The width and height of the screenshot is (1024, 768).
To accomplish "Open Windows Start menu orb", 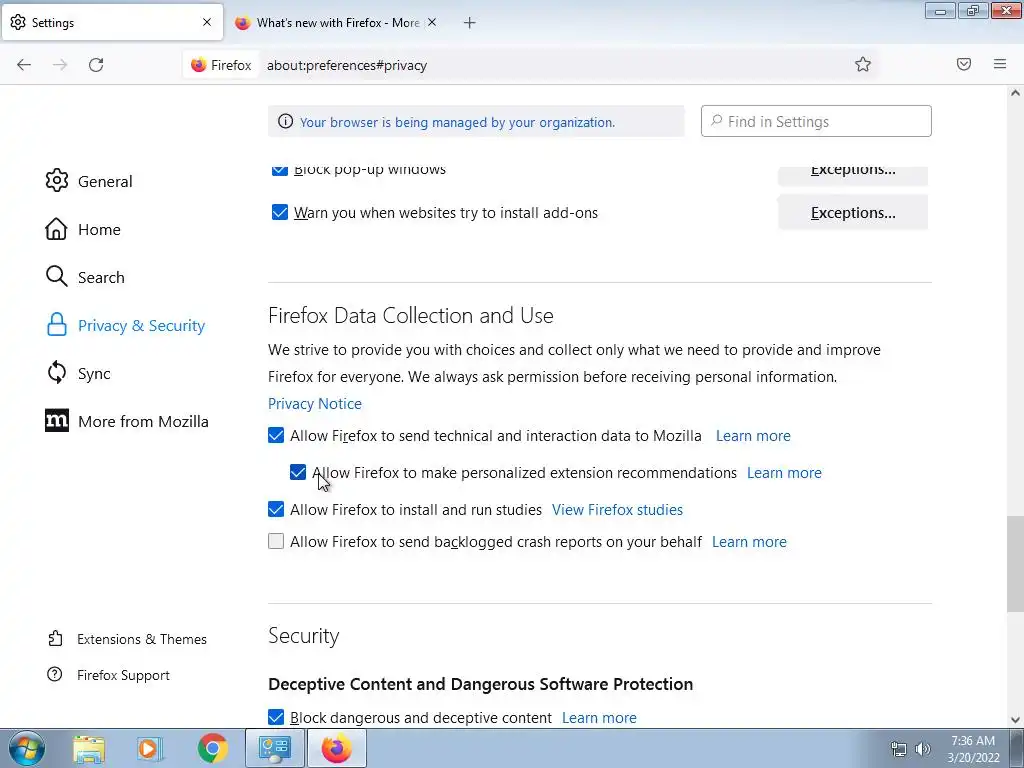I will click(26, 748).
